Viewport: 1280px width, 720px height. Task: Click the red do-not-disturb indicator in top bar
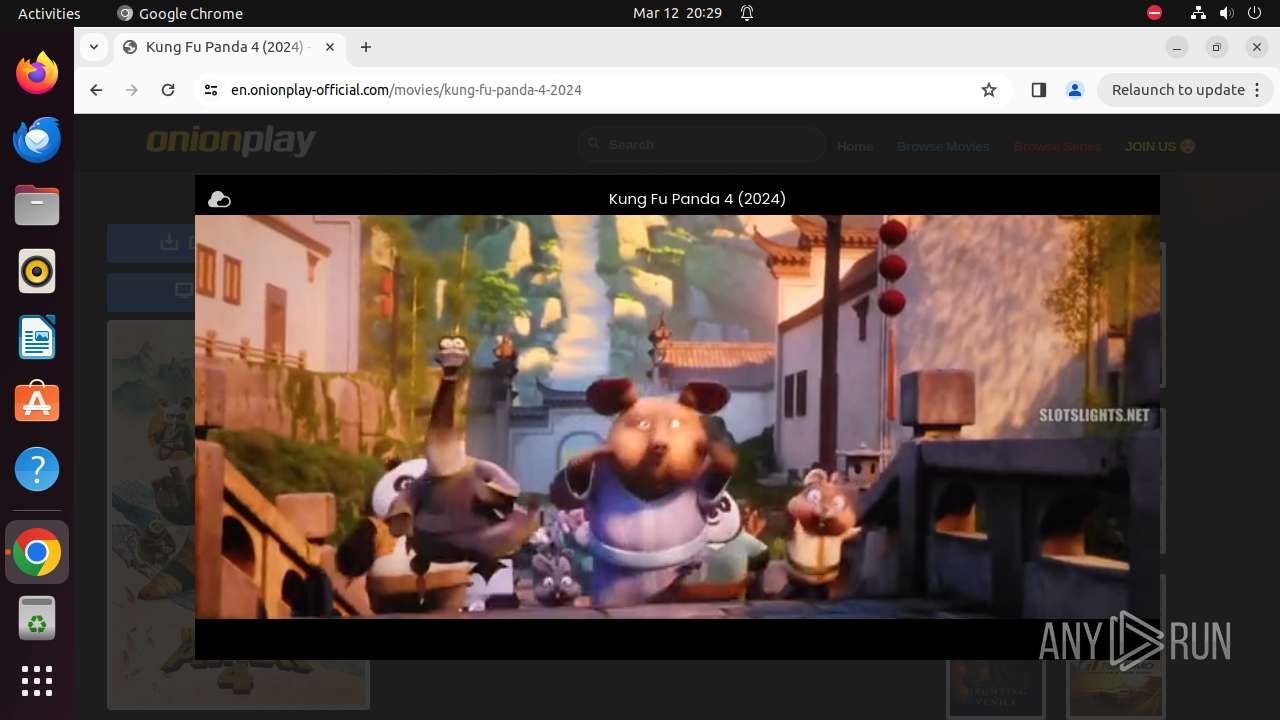[1154, 13]
